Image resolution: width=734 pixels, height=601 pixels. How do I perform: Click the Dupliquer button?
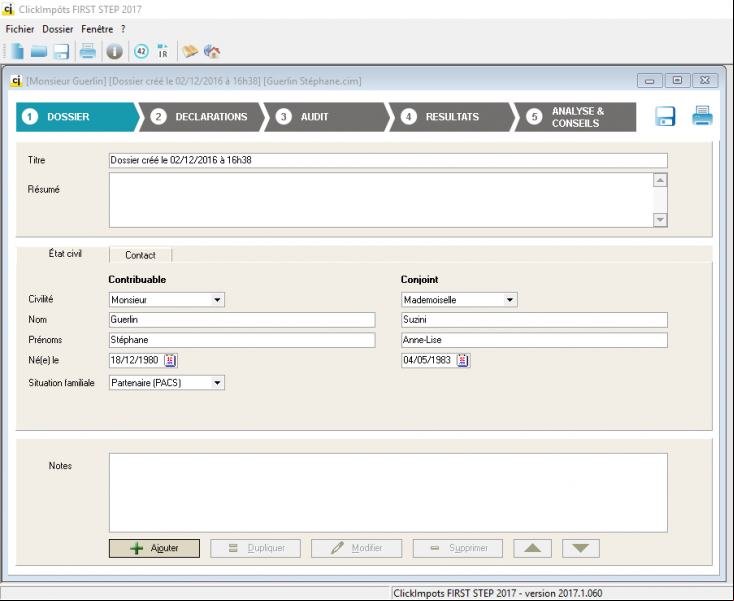click(256, 548)
